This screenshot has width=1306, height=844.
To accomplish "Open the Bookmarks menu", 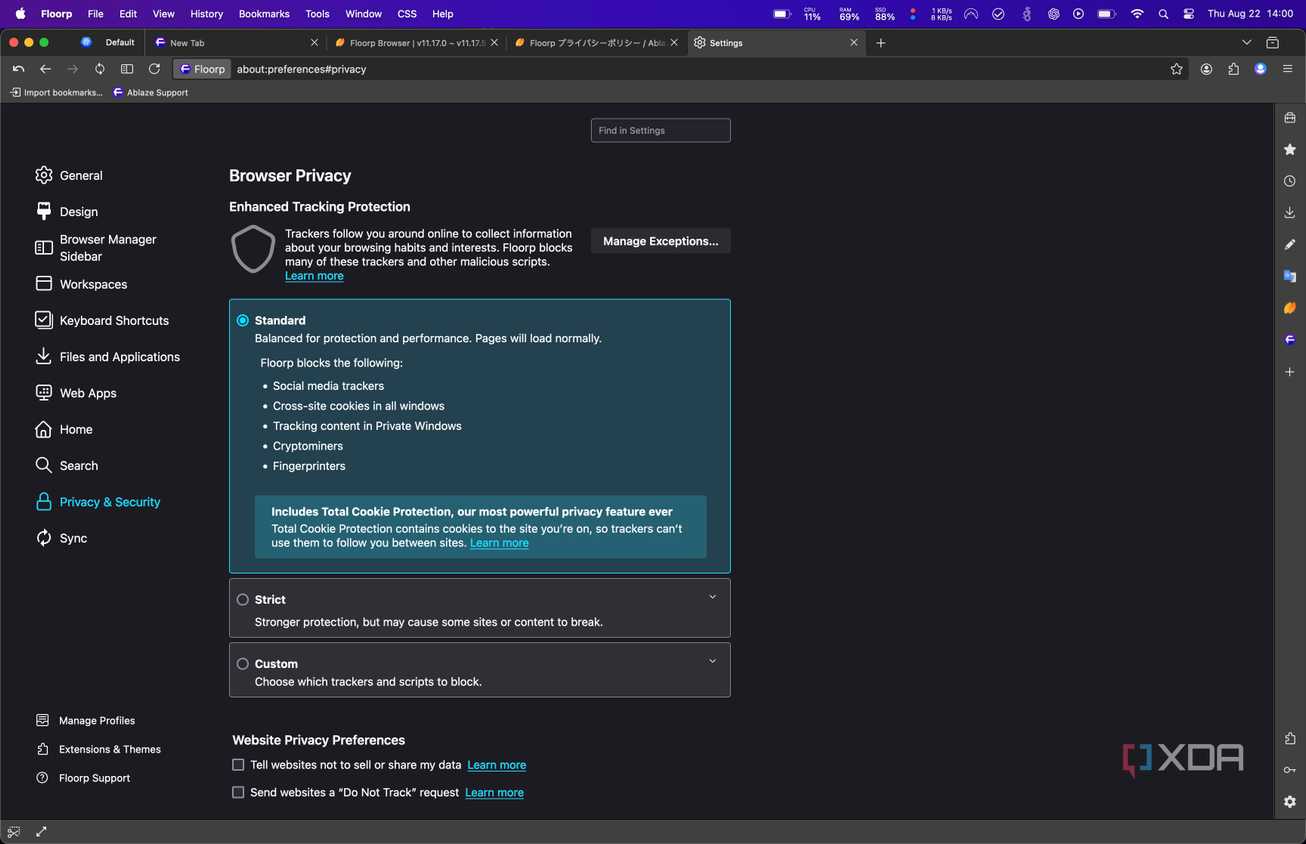I will [264, 14].
